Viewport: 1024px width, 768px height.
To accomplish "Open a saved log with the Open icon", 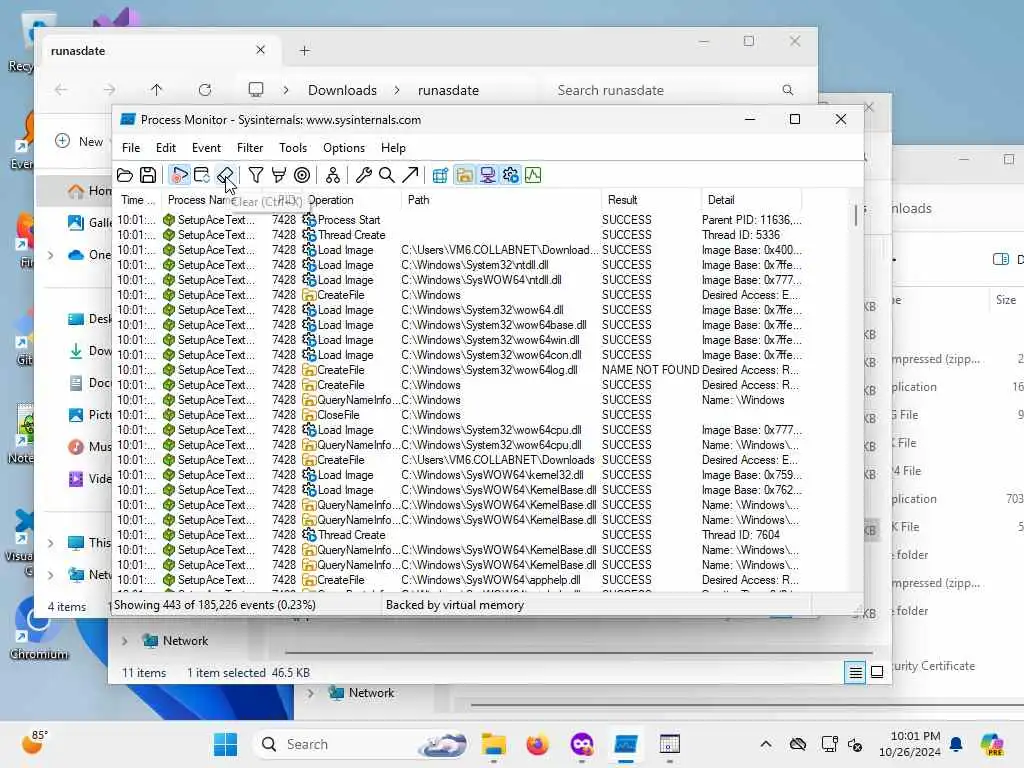I will click(x=125, y=175).
